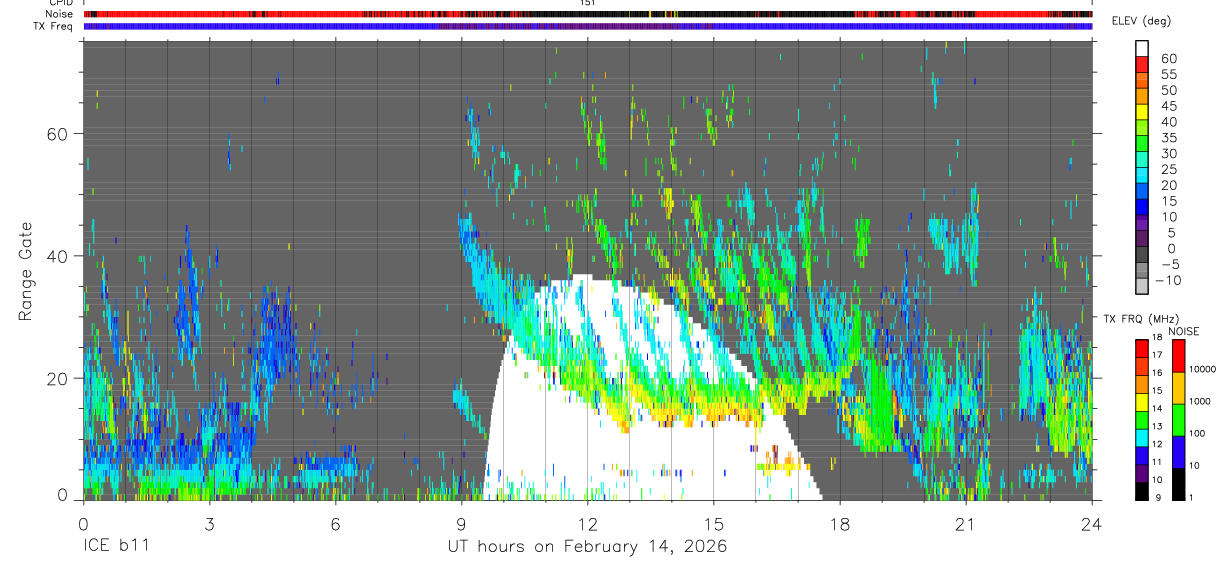This screenshot has width=1228, height=567.
Task: Click 'UT hours on February 14, 2026' label
Action: coord(586,547)
